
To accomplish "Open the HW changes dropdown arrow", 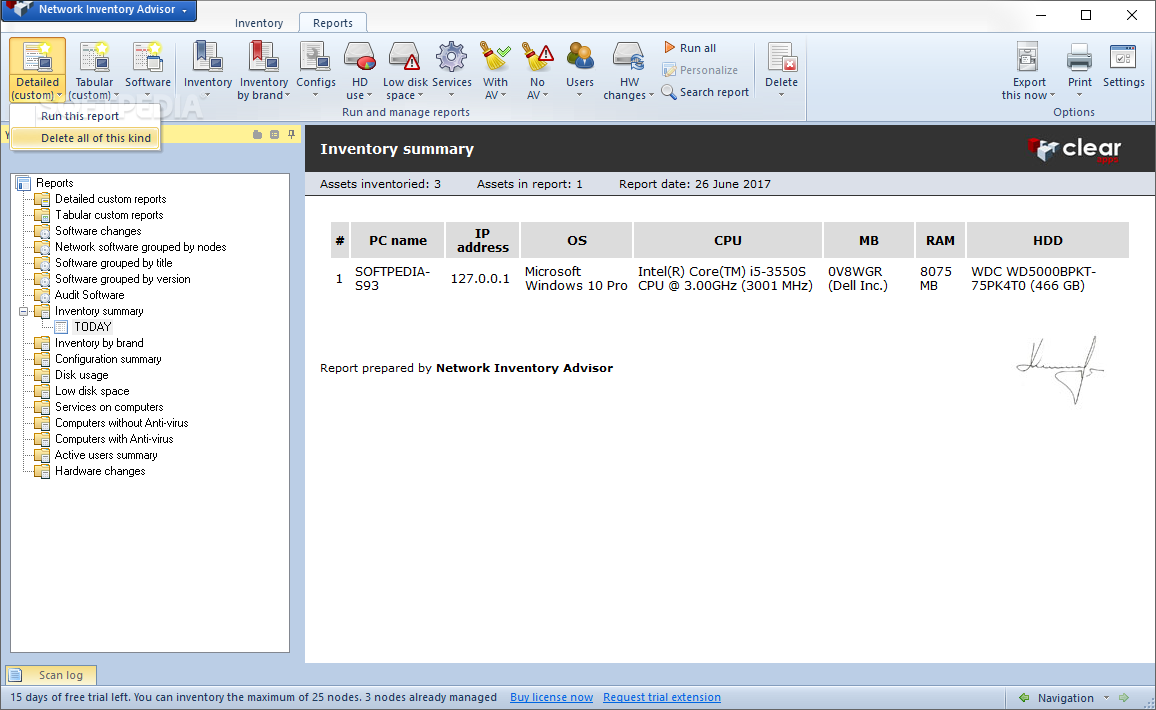I will pyautogui.click(x=651, y=96).
